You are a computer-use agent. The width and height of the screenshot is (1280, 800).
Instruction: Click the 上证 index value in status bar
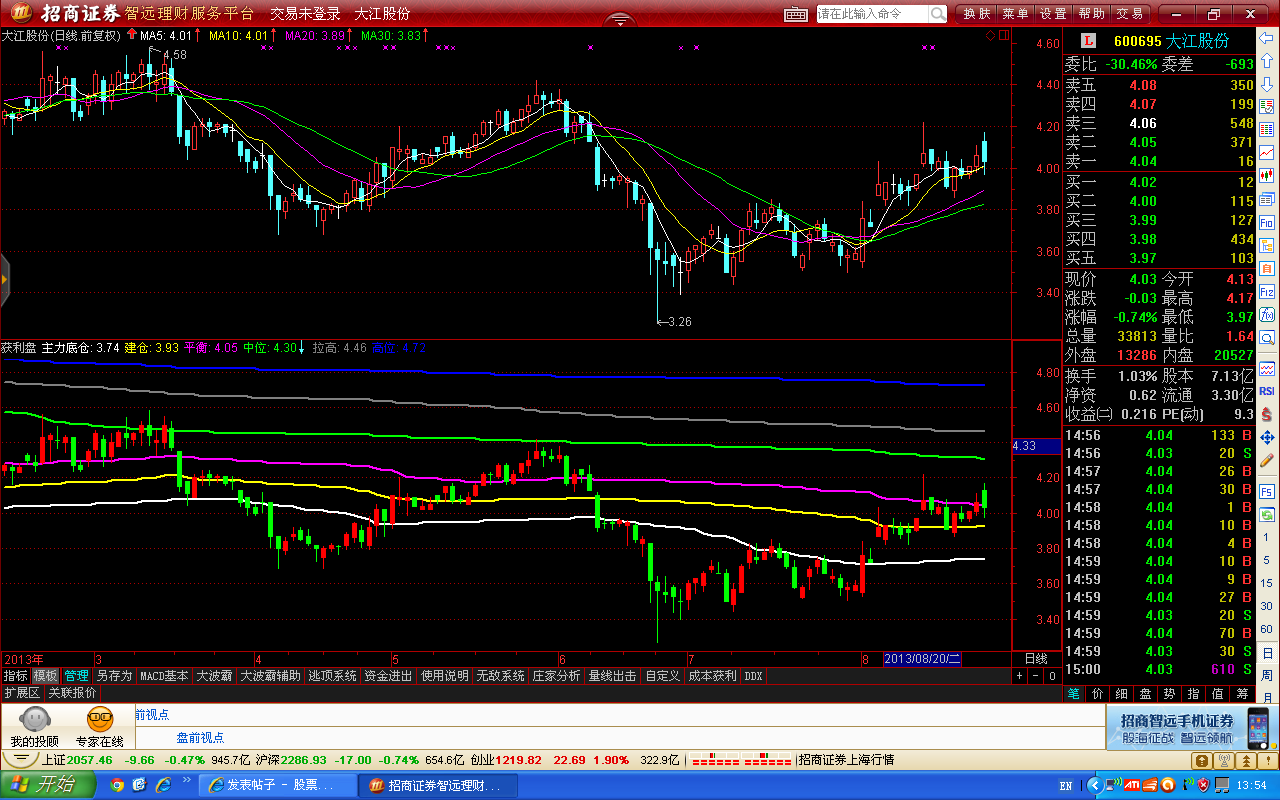[x=91, y=760]
